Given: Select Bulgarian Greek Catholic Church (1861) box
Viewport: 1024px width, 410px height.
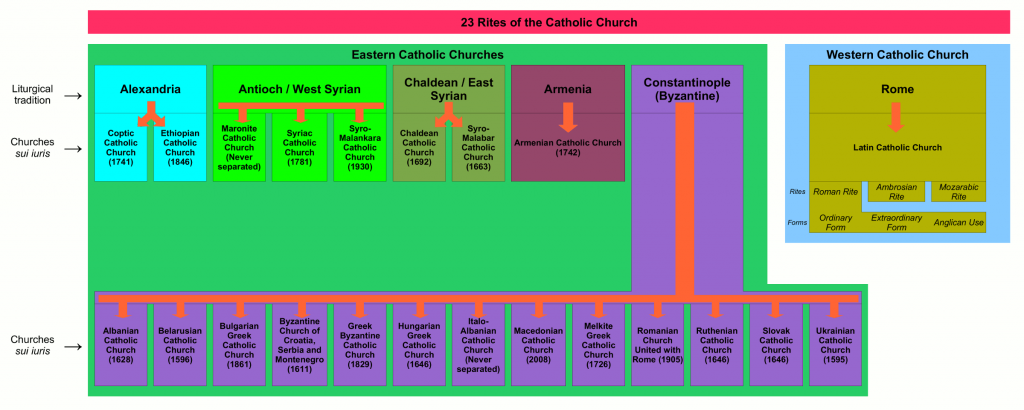Looking at the screenshot, I should pyautogui.click(x=239, y=345).
